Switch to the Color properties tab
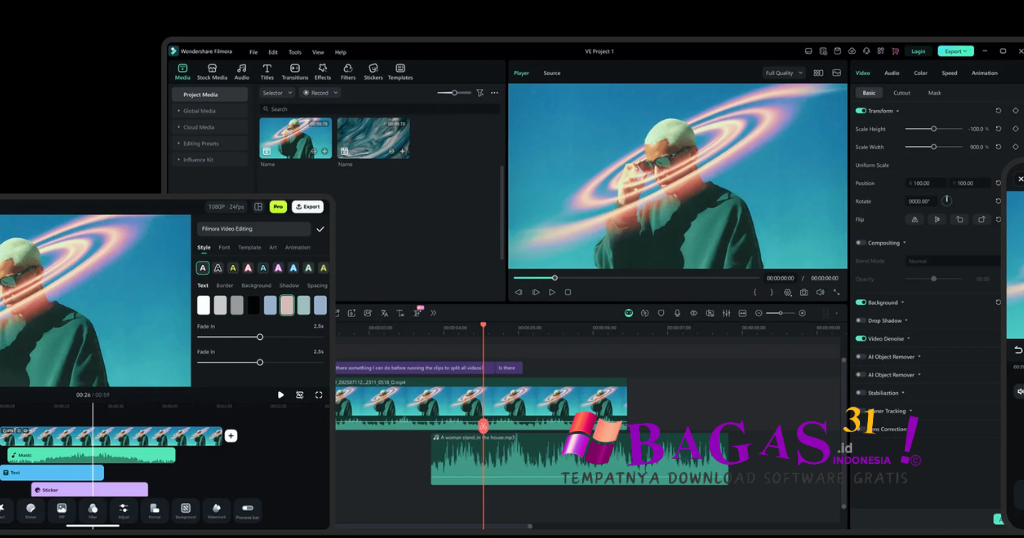 (x=920, y=73)
